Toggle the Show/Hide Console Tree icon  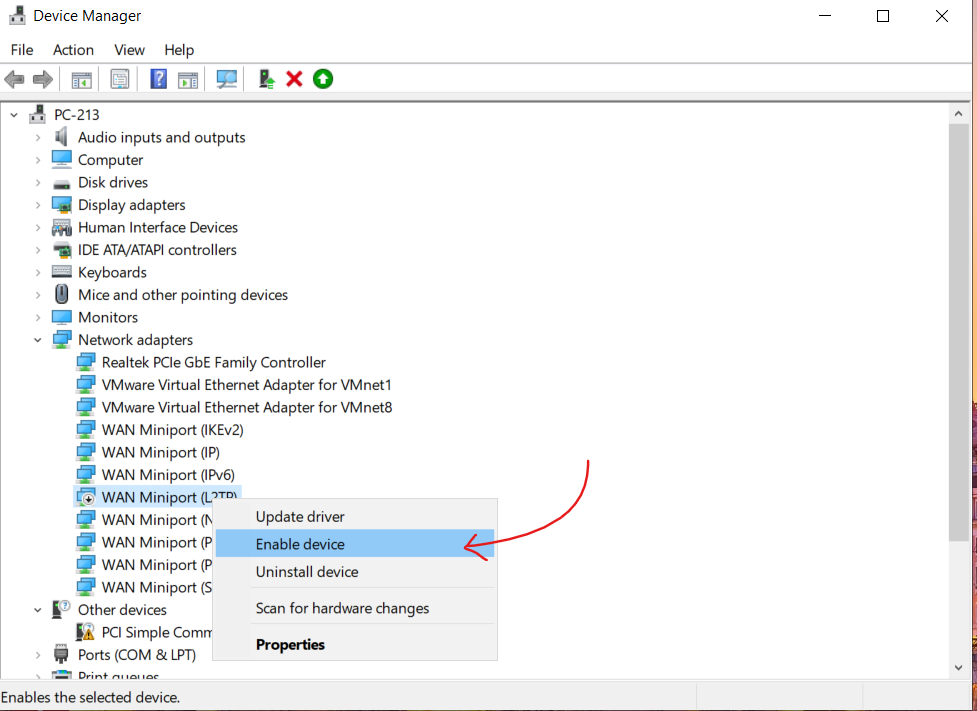coord(82,79)
